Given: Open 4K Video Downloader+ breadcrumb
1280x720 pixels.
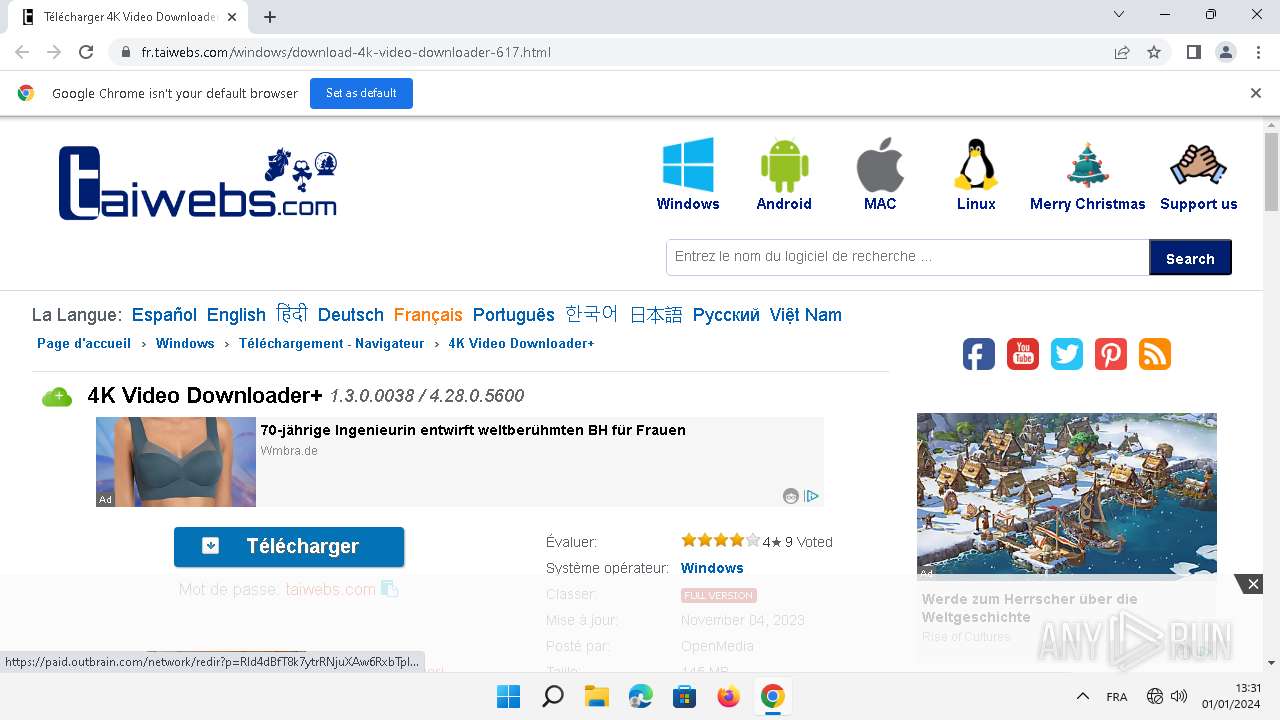Looking at the screenshot, I should [521, 343].
